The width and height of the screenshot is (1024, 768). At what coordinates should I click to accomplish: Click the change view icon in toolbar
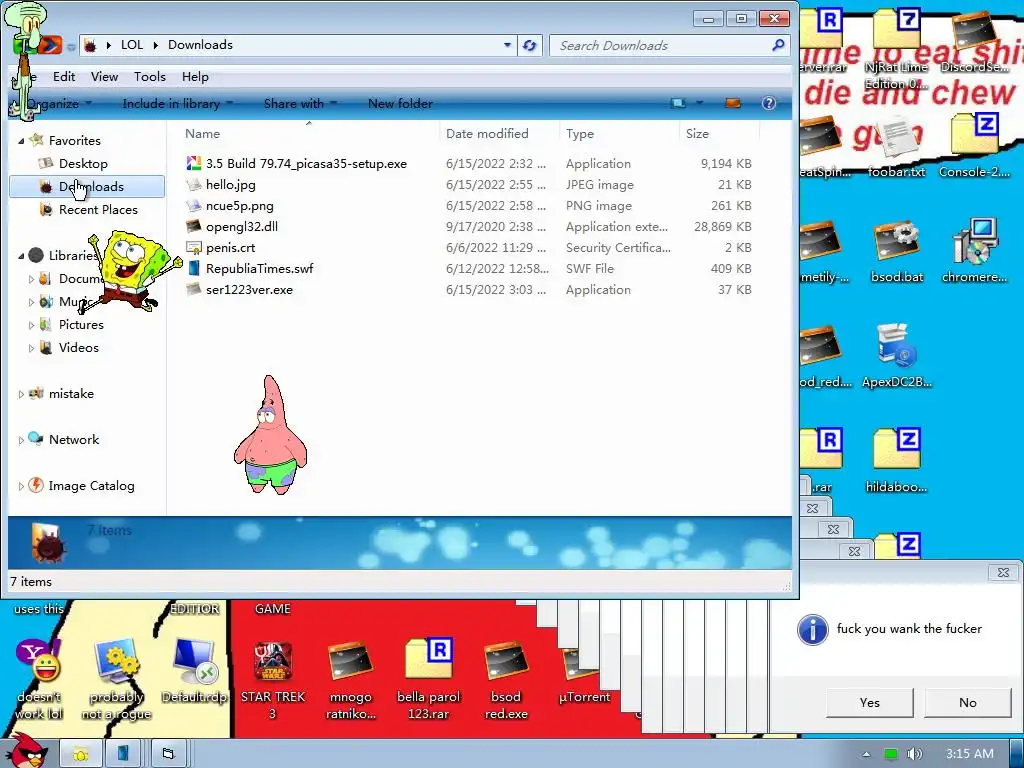(679, 103)
